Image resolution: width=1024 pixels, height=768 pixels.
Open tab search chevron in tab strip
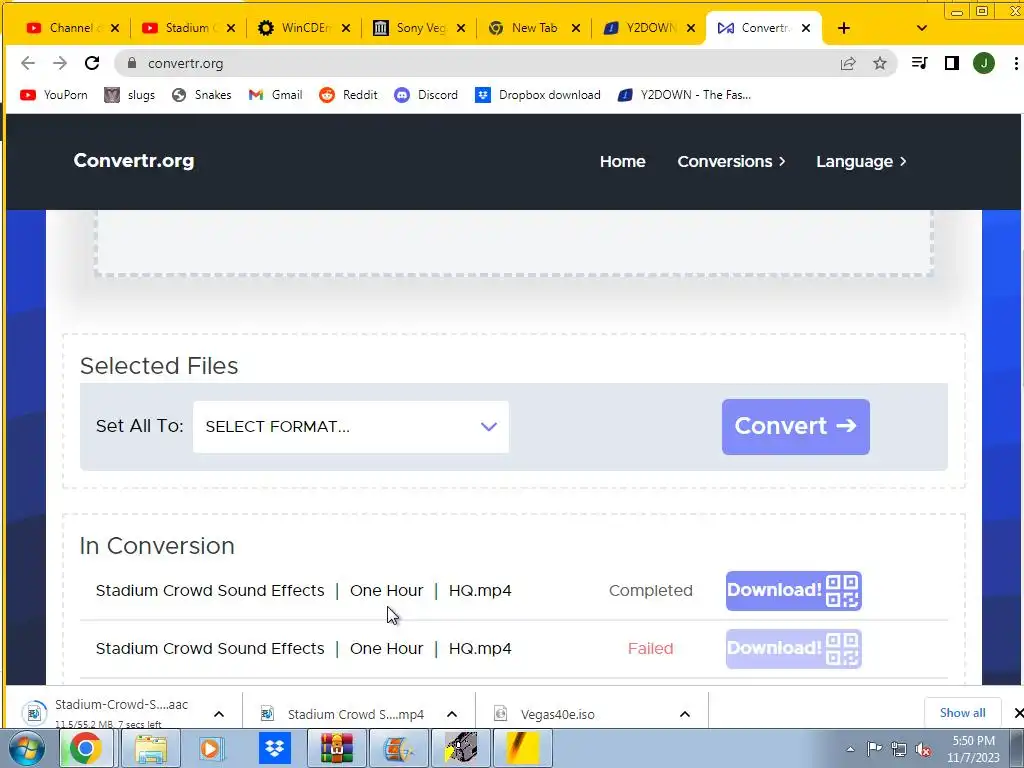point(921,28)
